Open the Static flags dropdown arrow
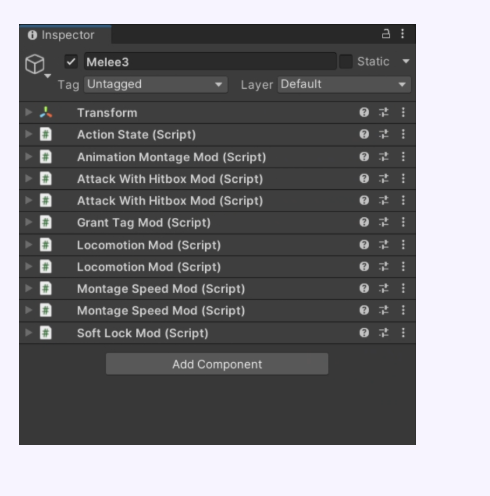Image resolution: width=490 pixels, height=496 pixels. point(406,61)
